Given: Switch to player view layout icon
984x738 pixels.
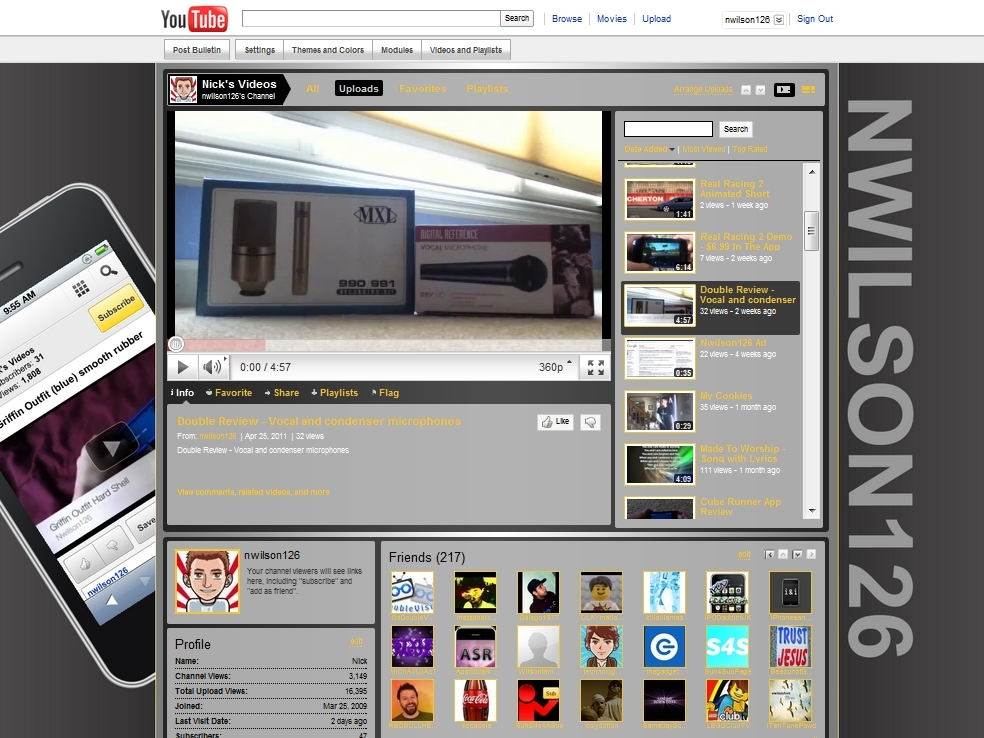Looking at the screenshot, I should pyautogui.click(x=784, y=90).
